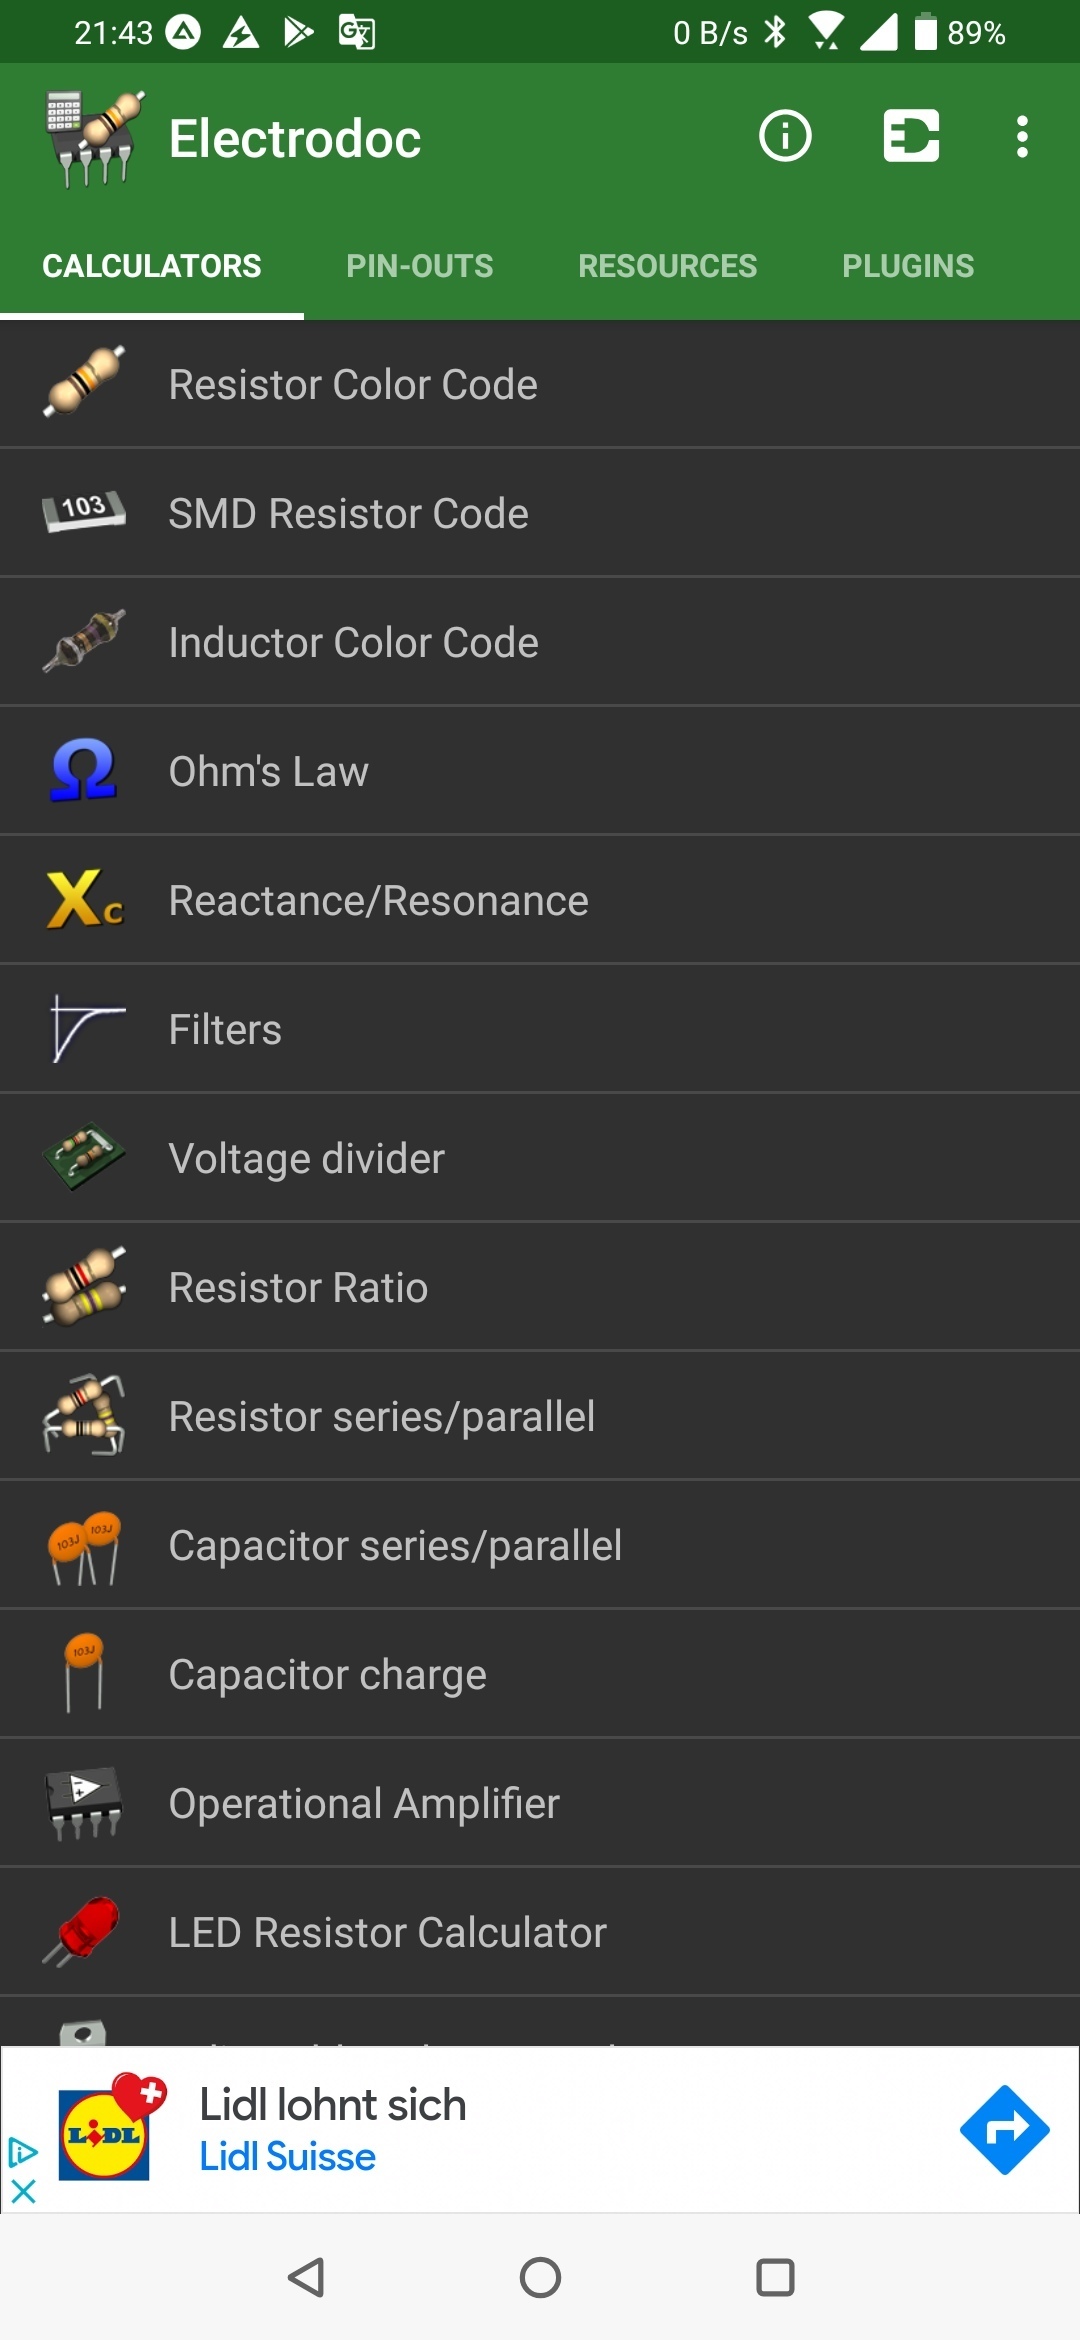Switch to the RESOURCES tab
The image size is (1080, 2340).
click(667, 266)
